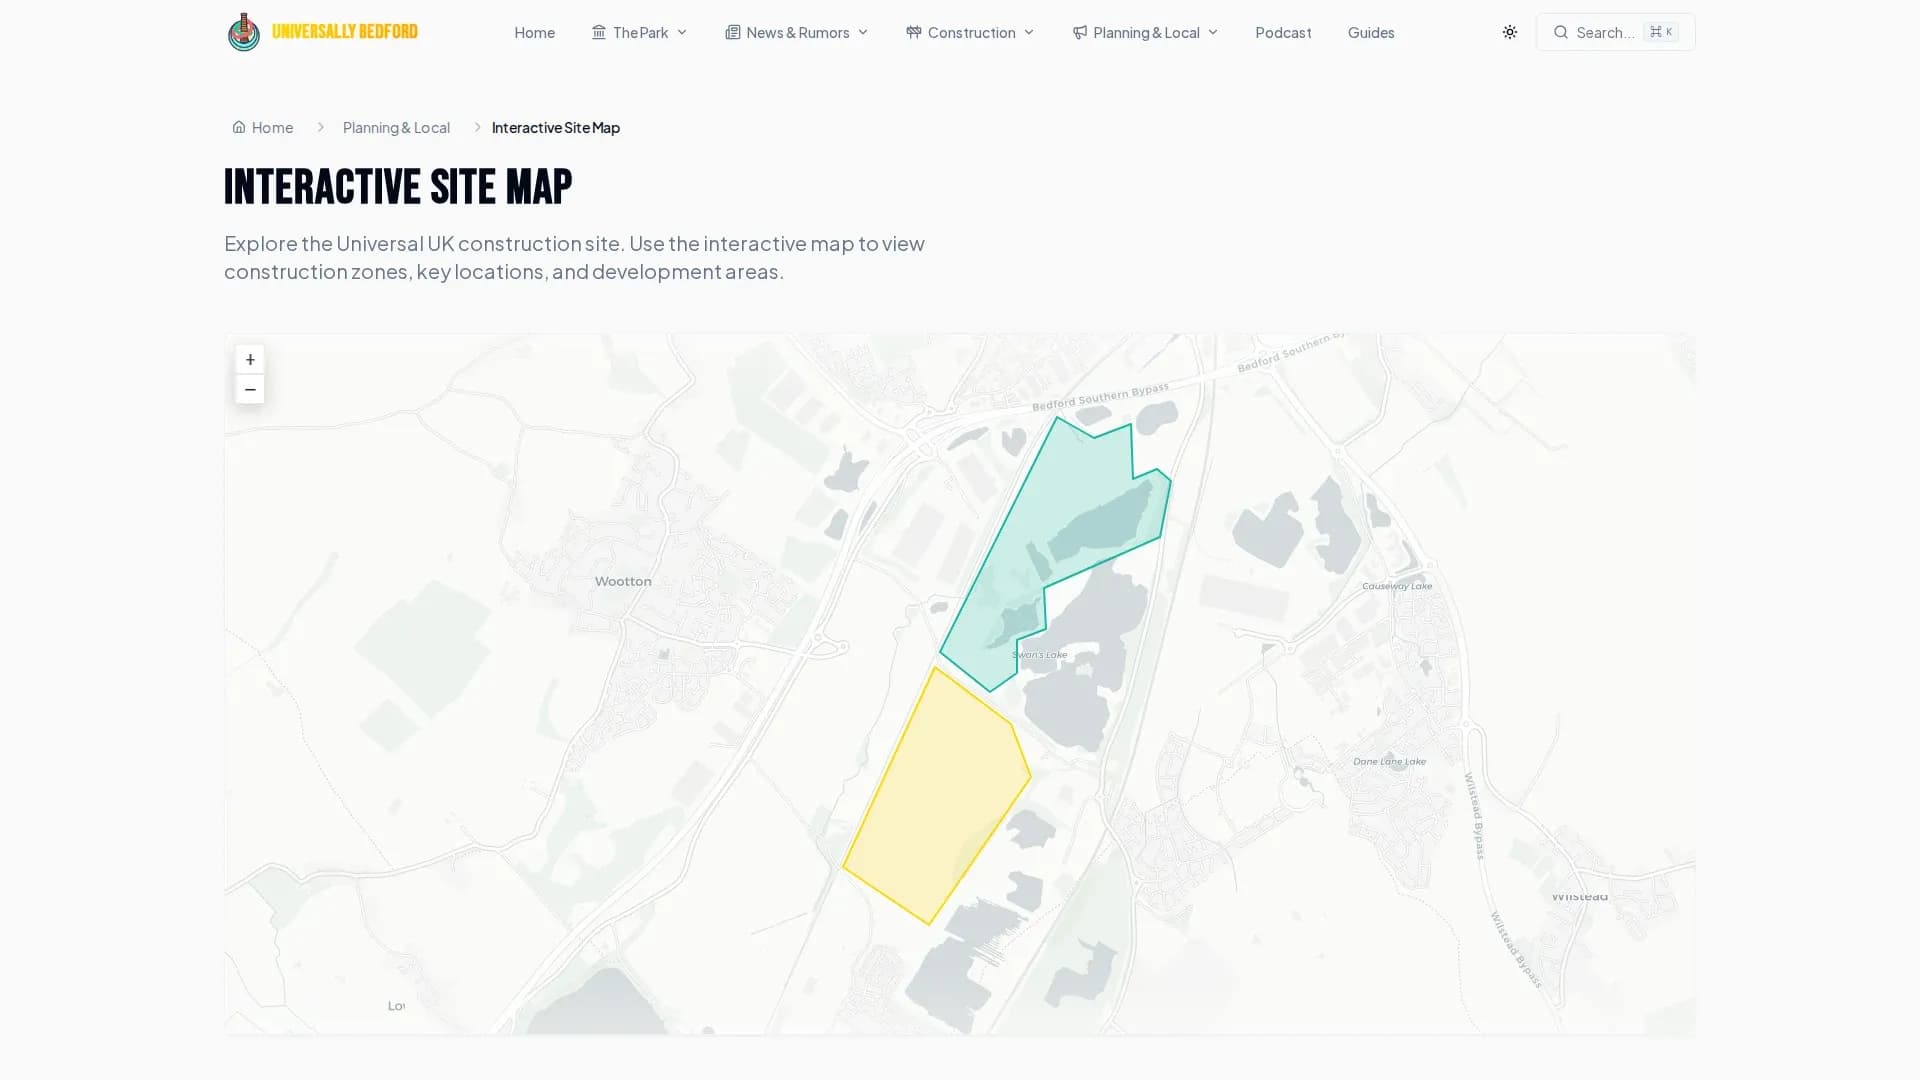This screenshot has width=1920, height=1080.
Task: Go to the Home nav item
Action: click(x=534, y=32)
